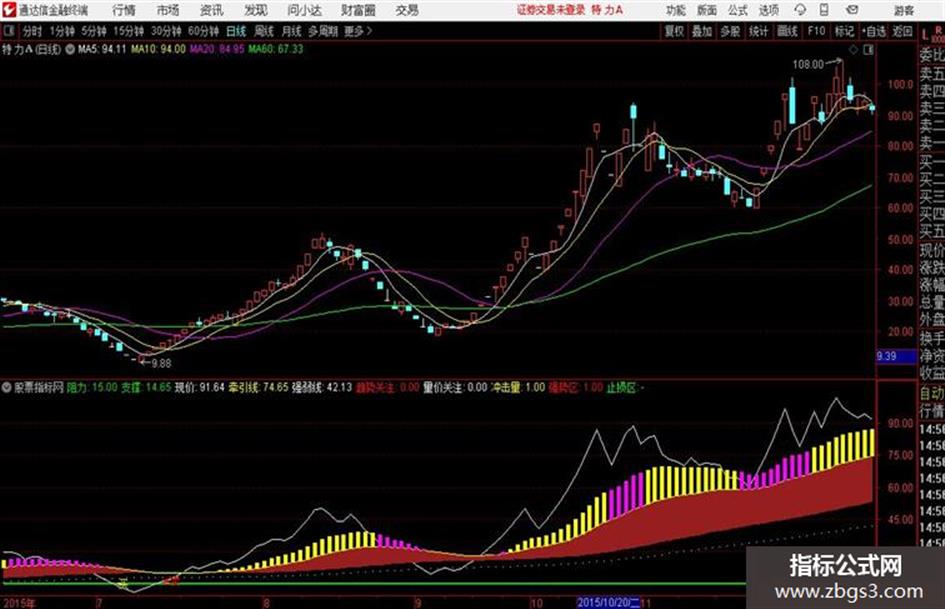Open the customer service headset icon

(x=800, y=10)
